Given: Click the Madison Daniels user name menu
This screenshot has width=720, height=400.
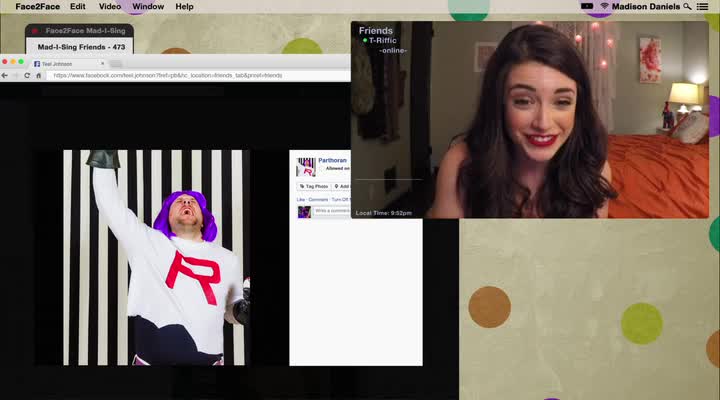Looking at the screenshot, I should pos(645,7).
